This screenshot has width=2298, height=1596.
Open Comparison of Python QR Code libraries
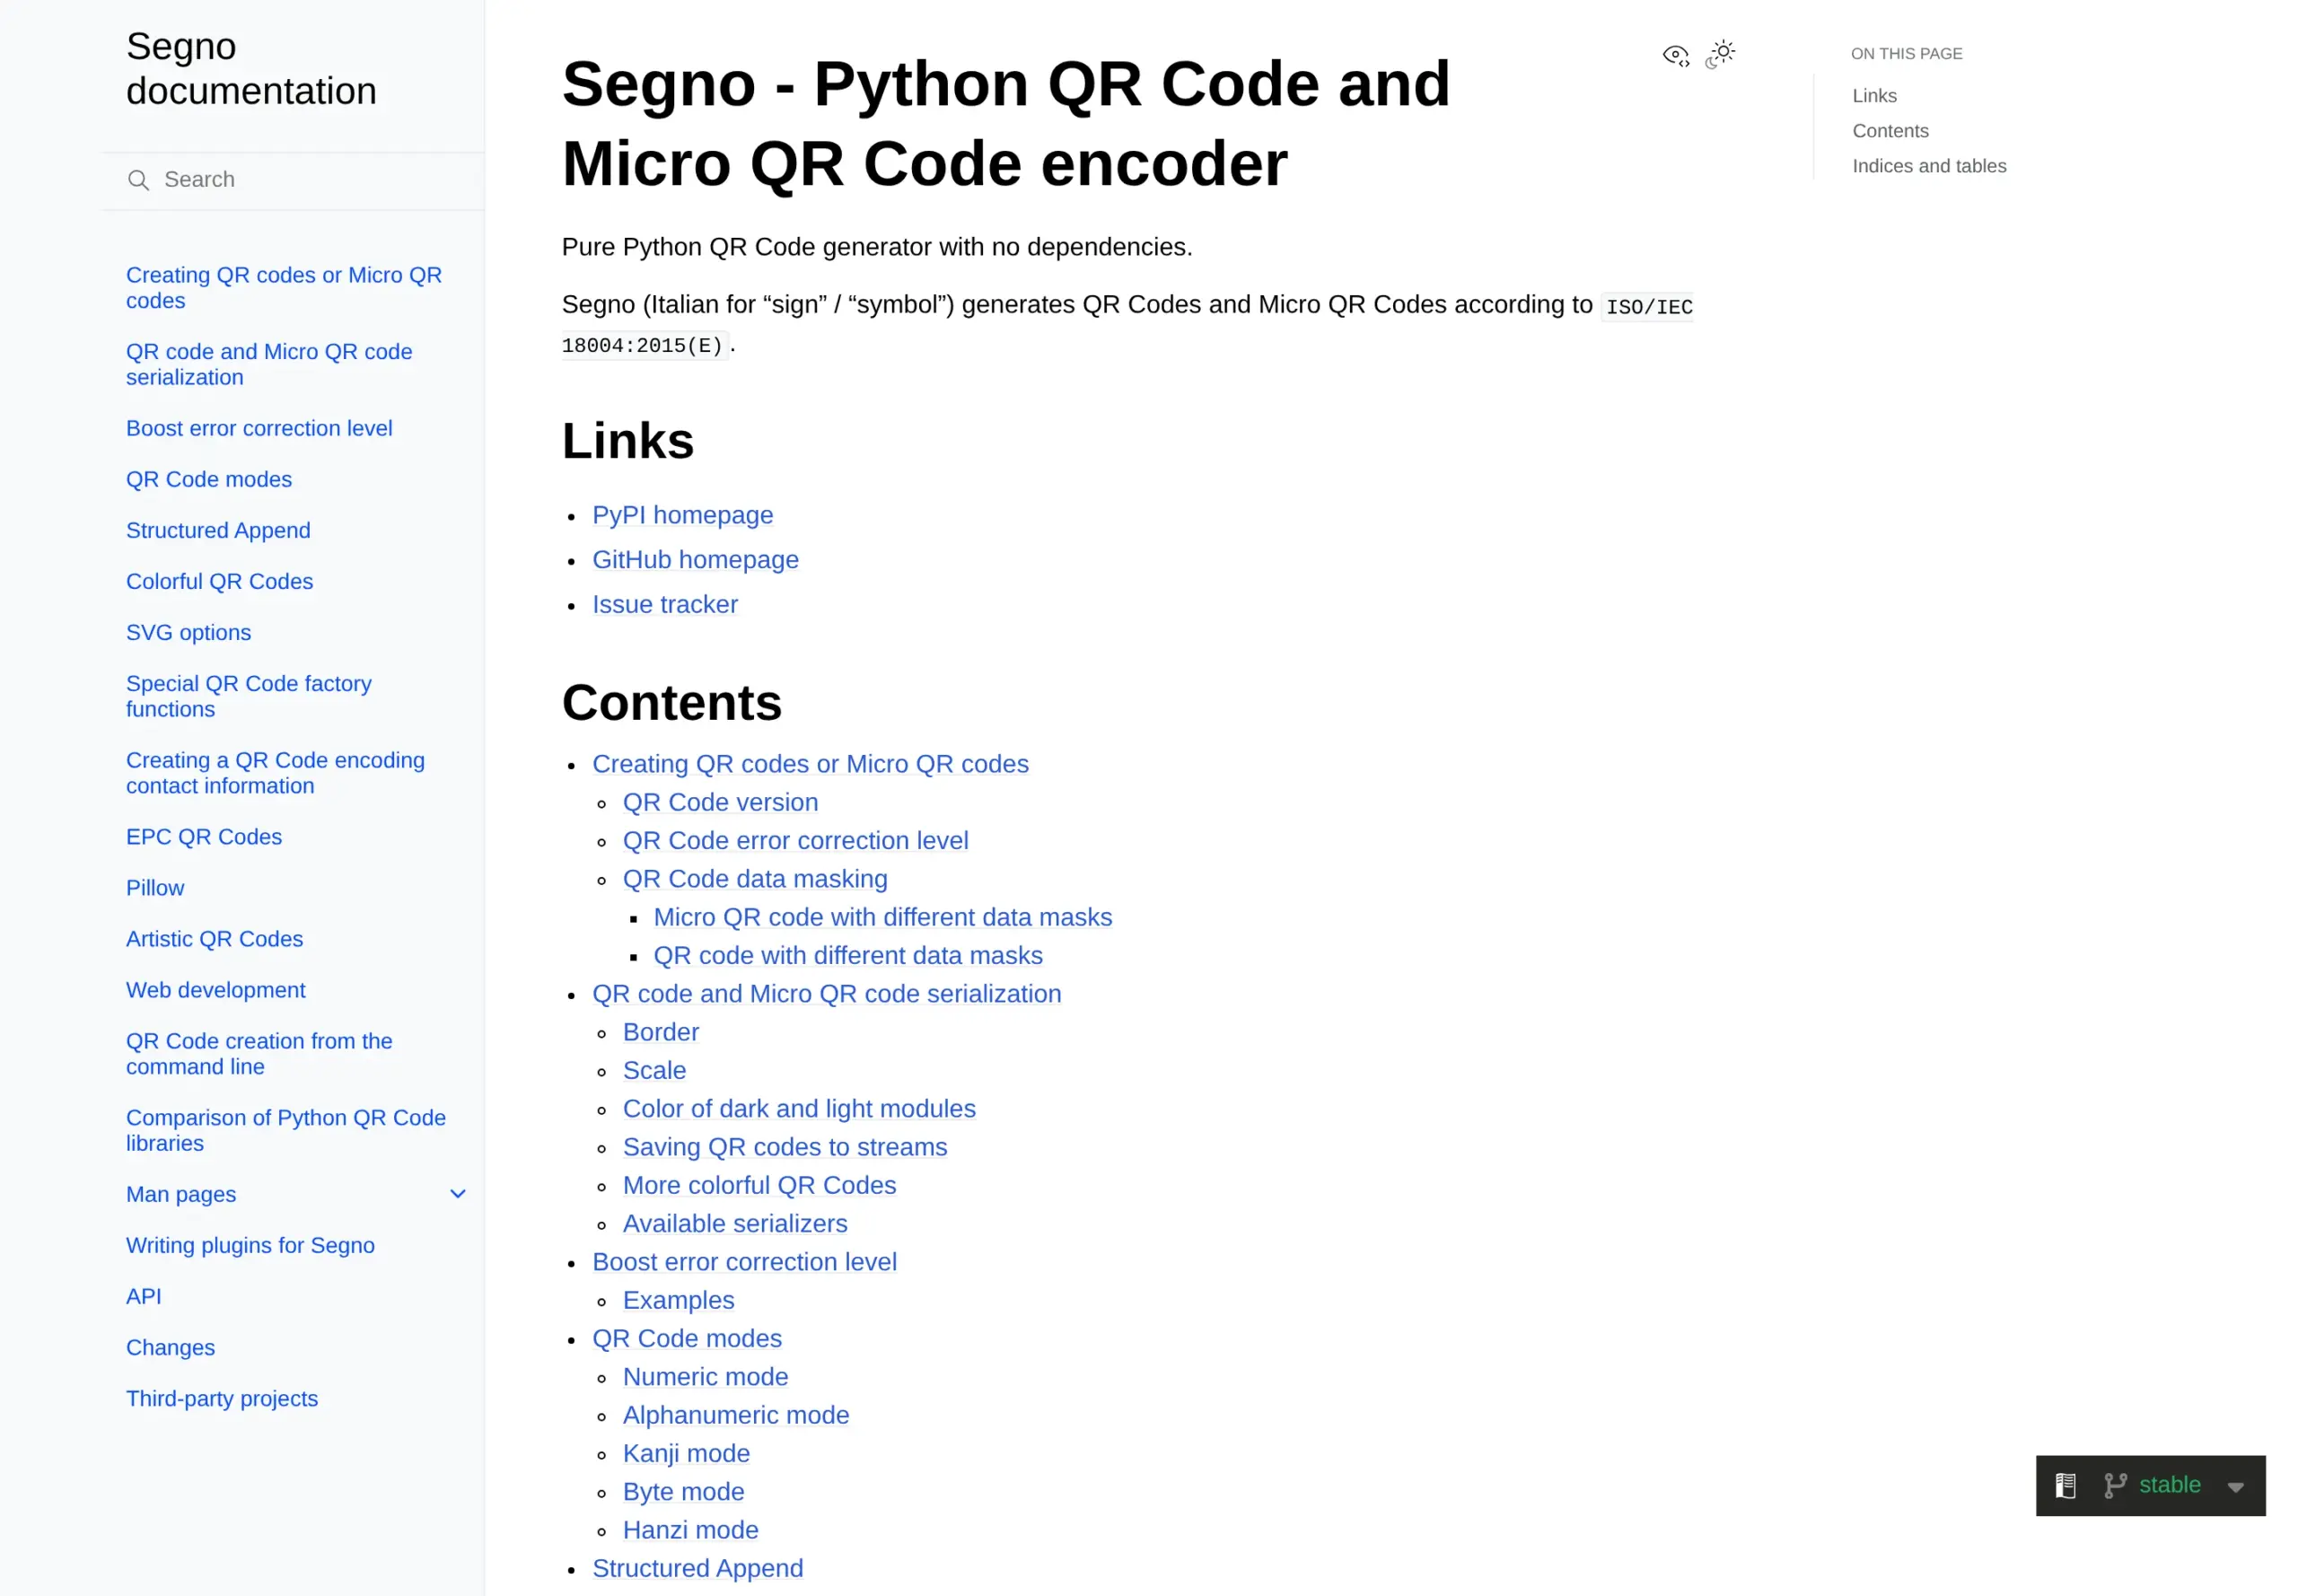[x=286, y=1130]
